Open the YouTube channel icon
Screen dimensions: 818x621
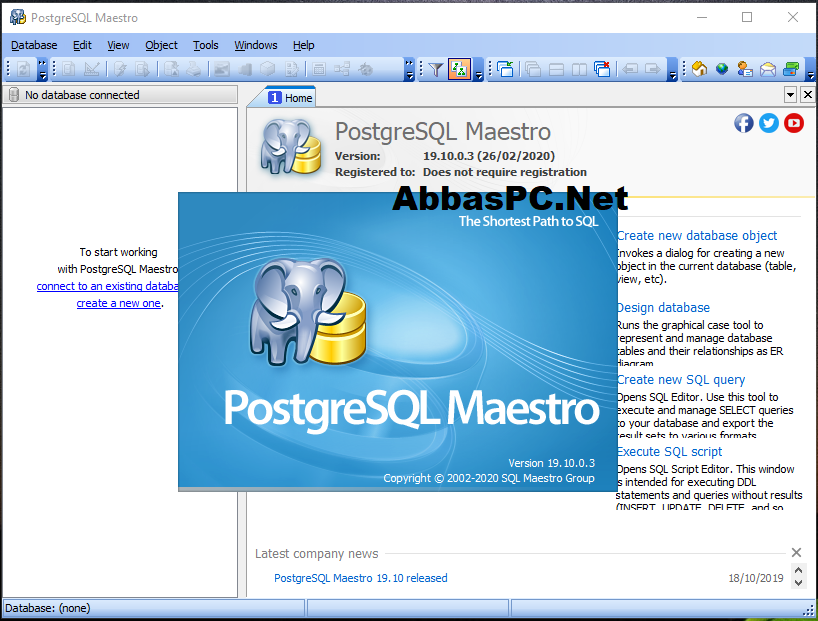794,123
